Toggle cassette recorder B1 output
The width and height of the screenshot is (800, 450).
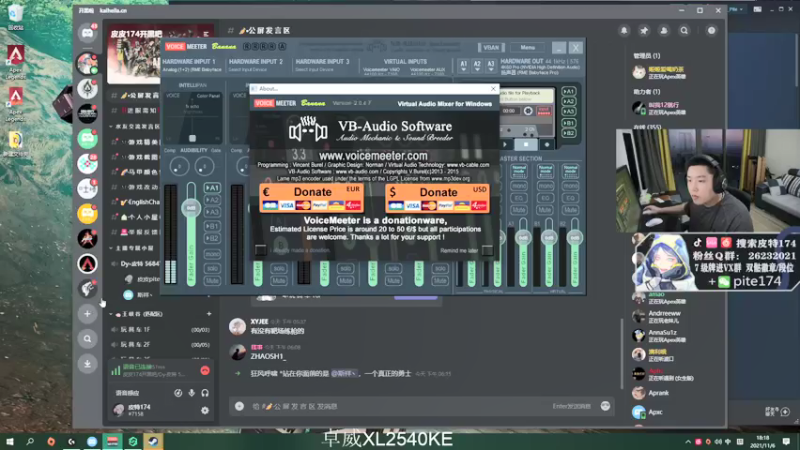click(x=568, y=123)
